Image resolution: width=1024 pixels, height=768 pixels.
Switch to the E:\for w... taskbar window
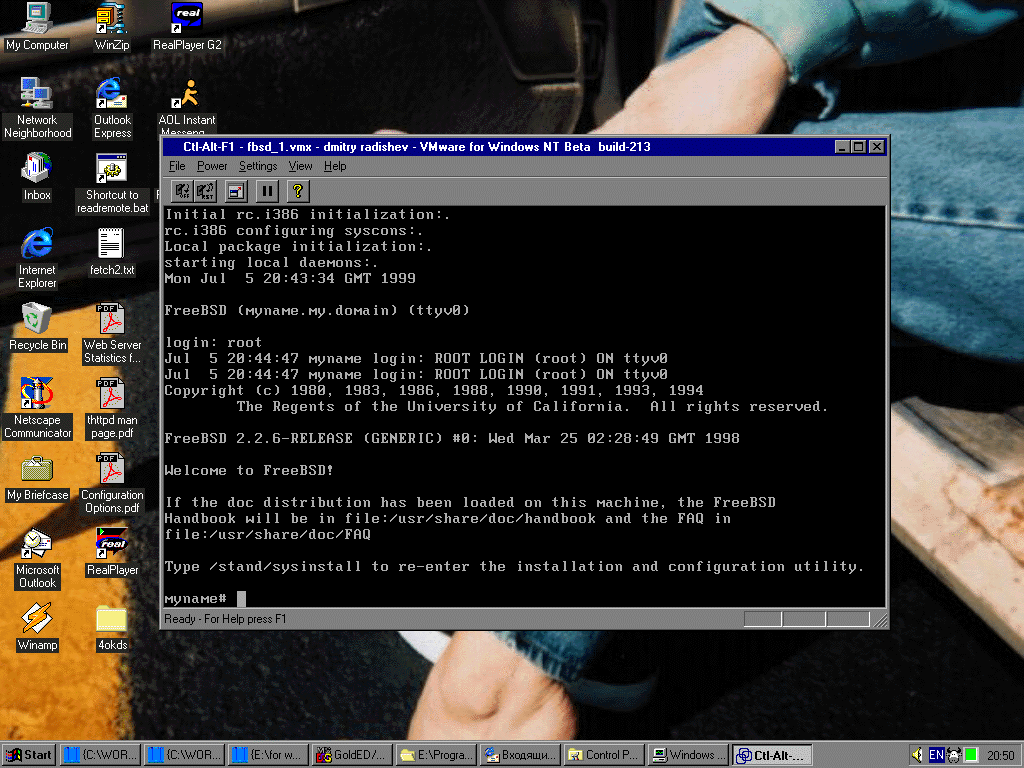268,755
